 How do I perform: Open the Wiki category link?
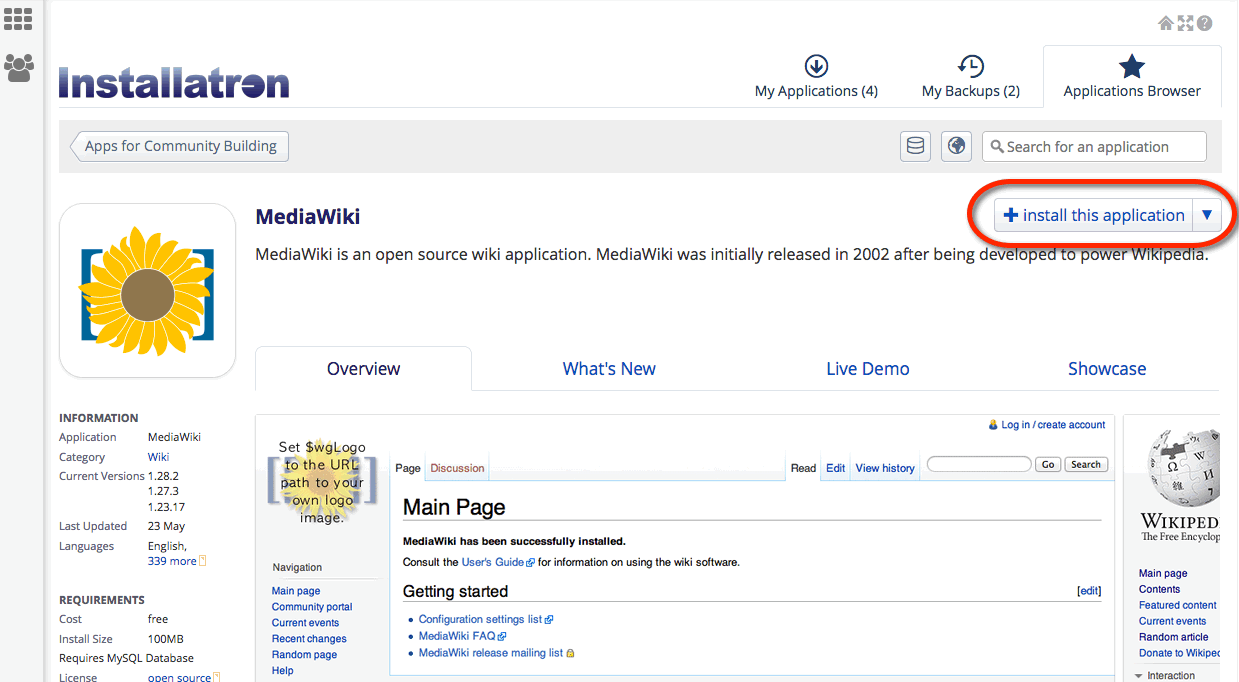[158, 457]
